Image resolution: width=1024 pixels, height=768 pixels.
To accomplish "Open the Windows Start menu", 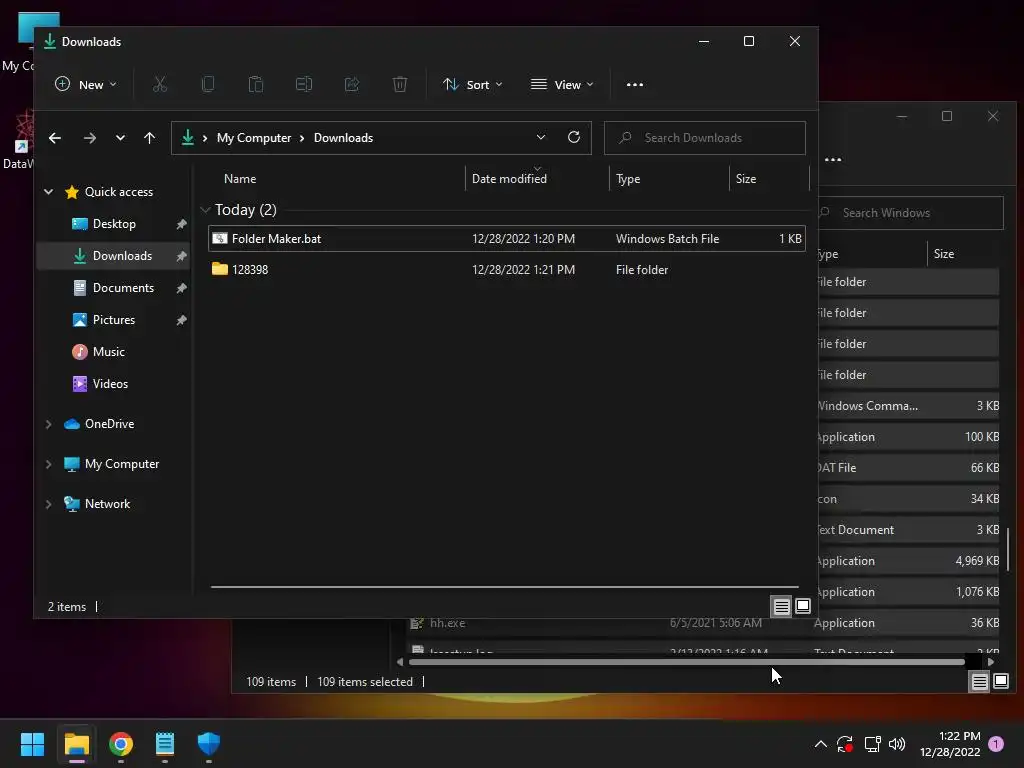I will pyautogui.click(x=32, y=744).
